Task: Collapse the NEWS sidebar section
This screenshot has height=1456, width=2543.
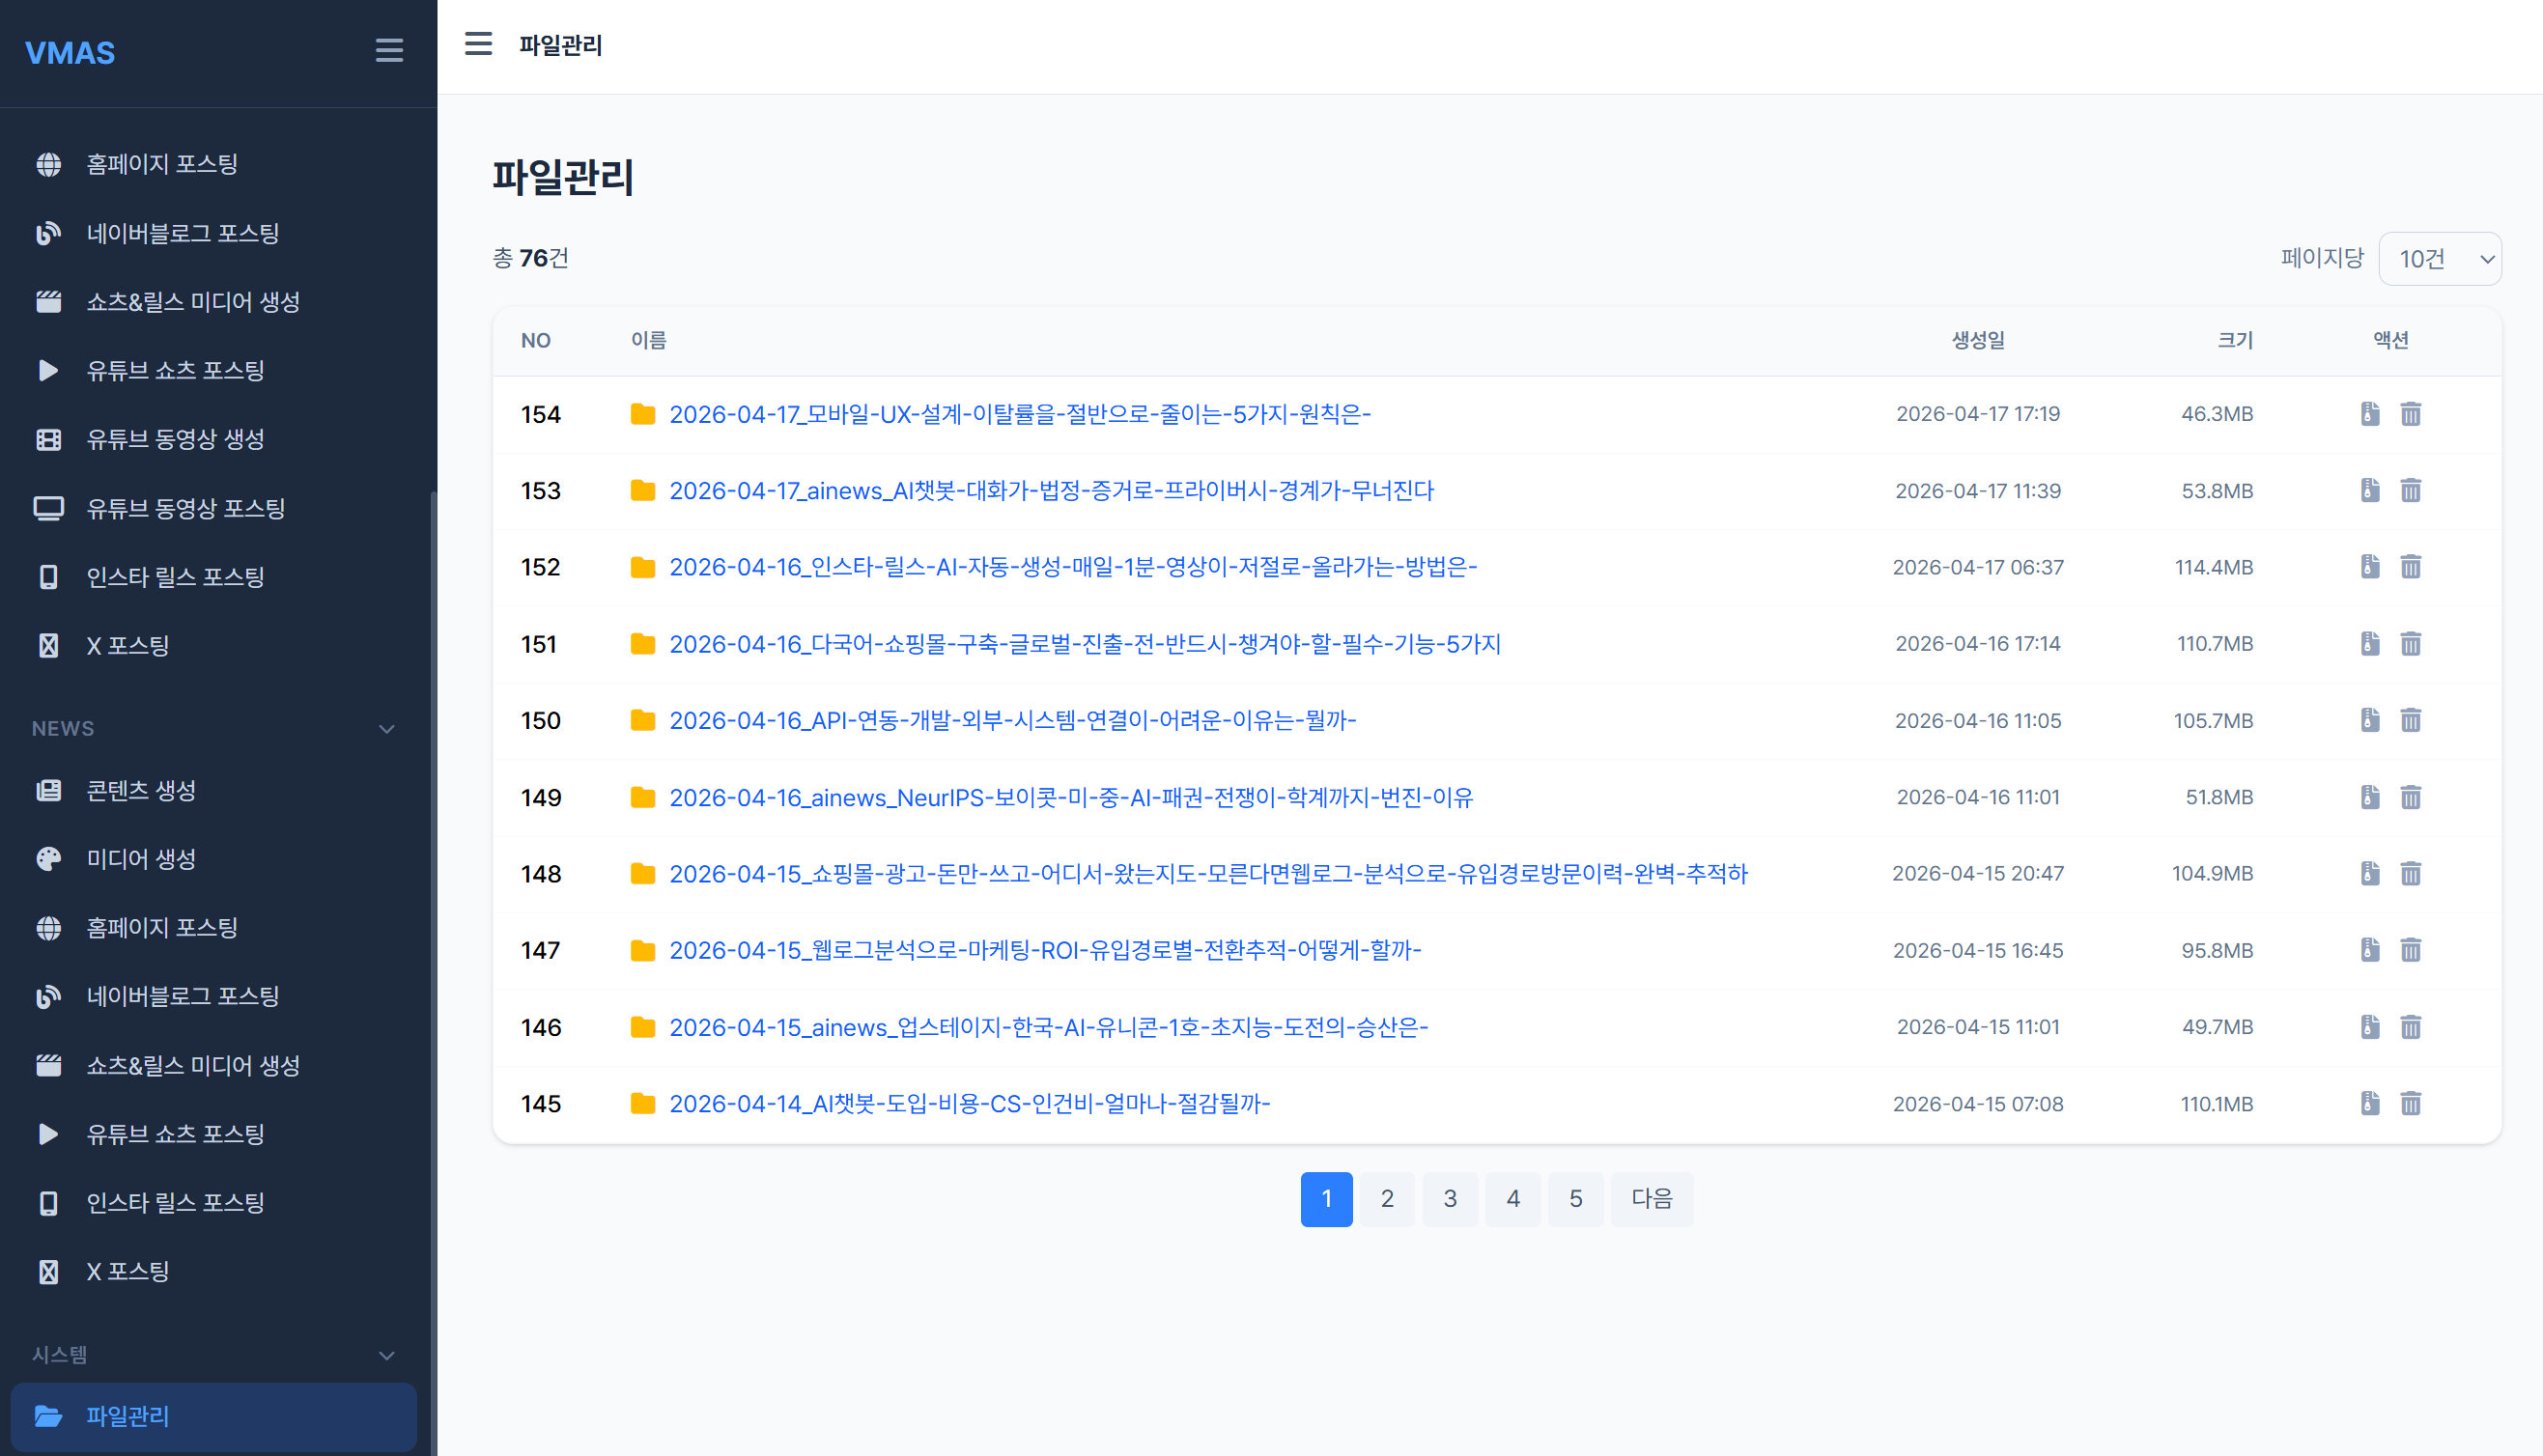Action: click(x=387, y=729)
